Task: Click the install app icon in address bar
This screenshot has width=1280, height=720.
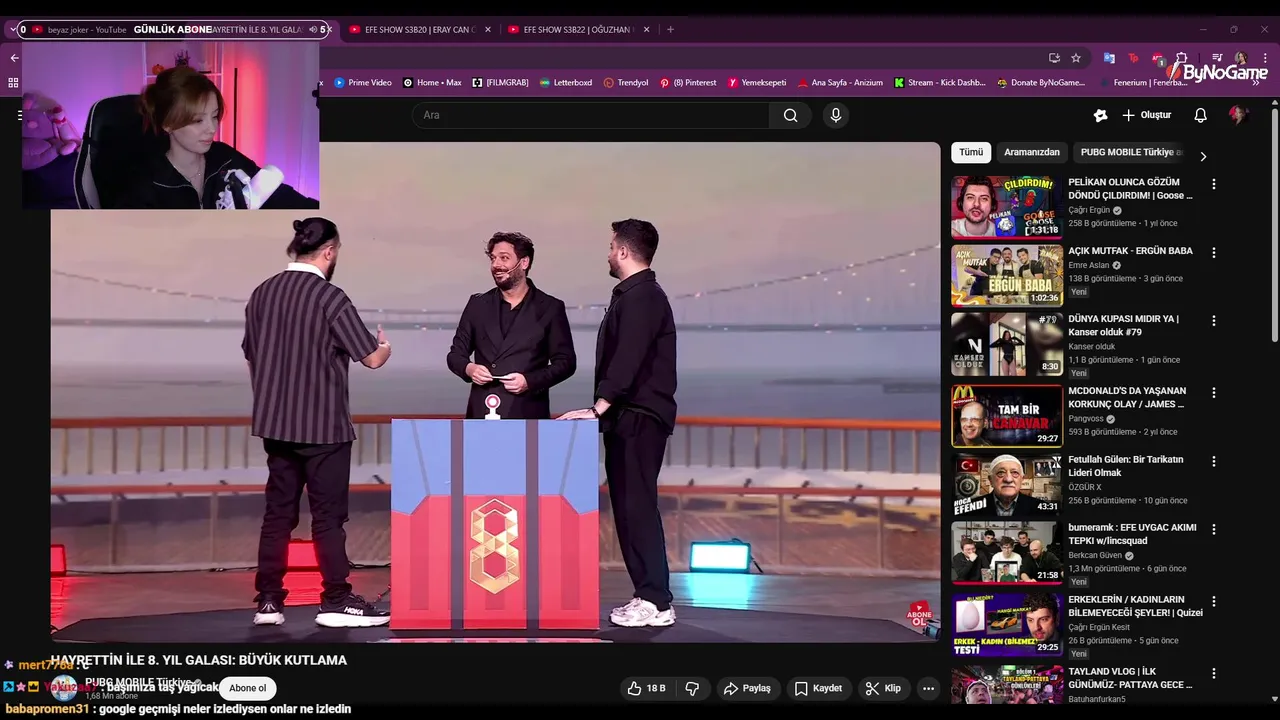Action: click(x=1054, y=58)
